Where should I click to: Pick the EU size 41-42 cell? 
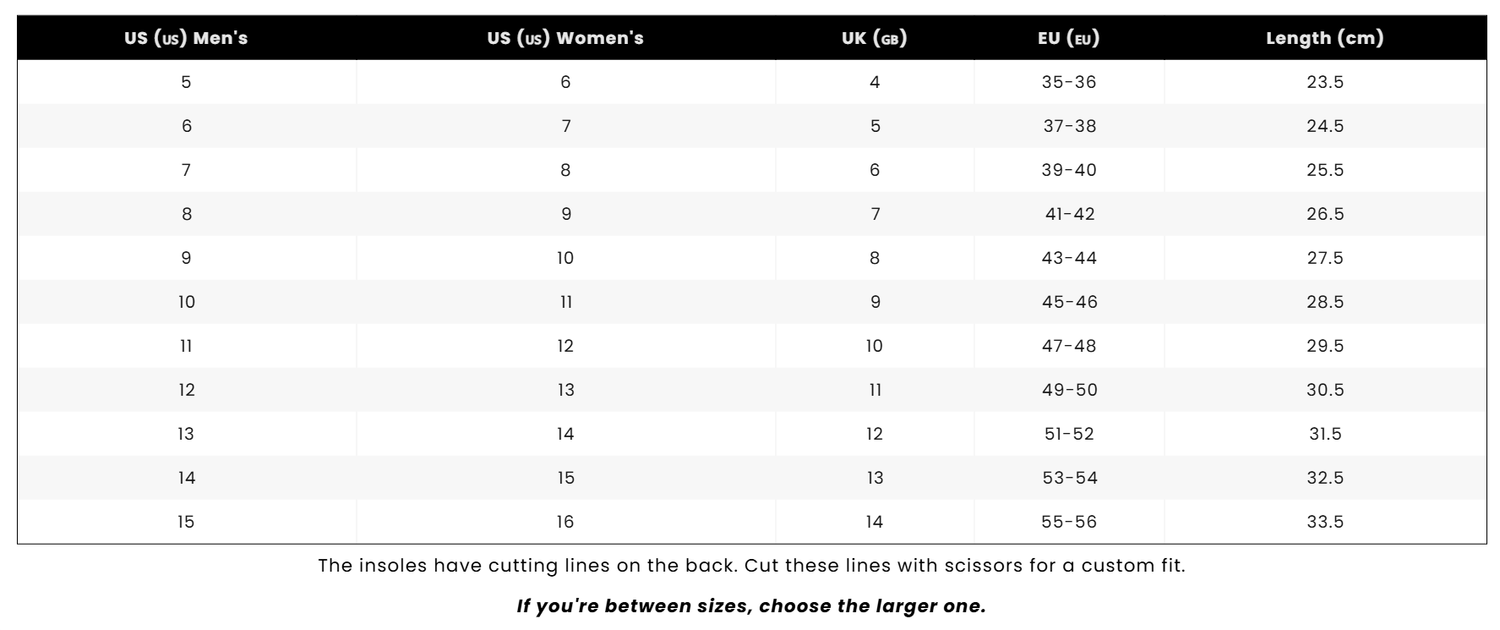[x=1069, y=214]
